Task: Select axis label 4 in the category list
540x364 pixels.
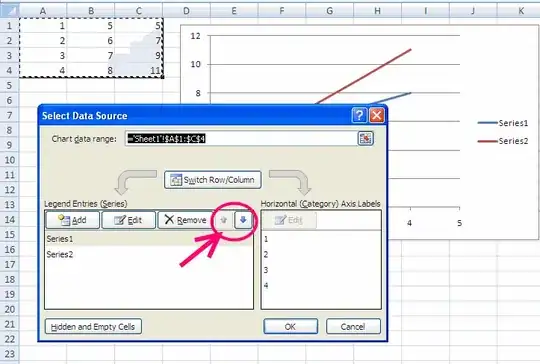Action: click(x=321, y=285)
